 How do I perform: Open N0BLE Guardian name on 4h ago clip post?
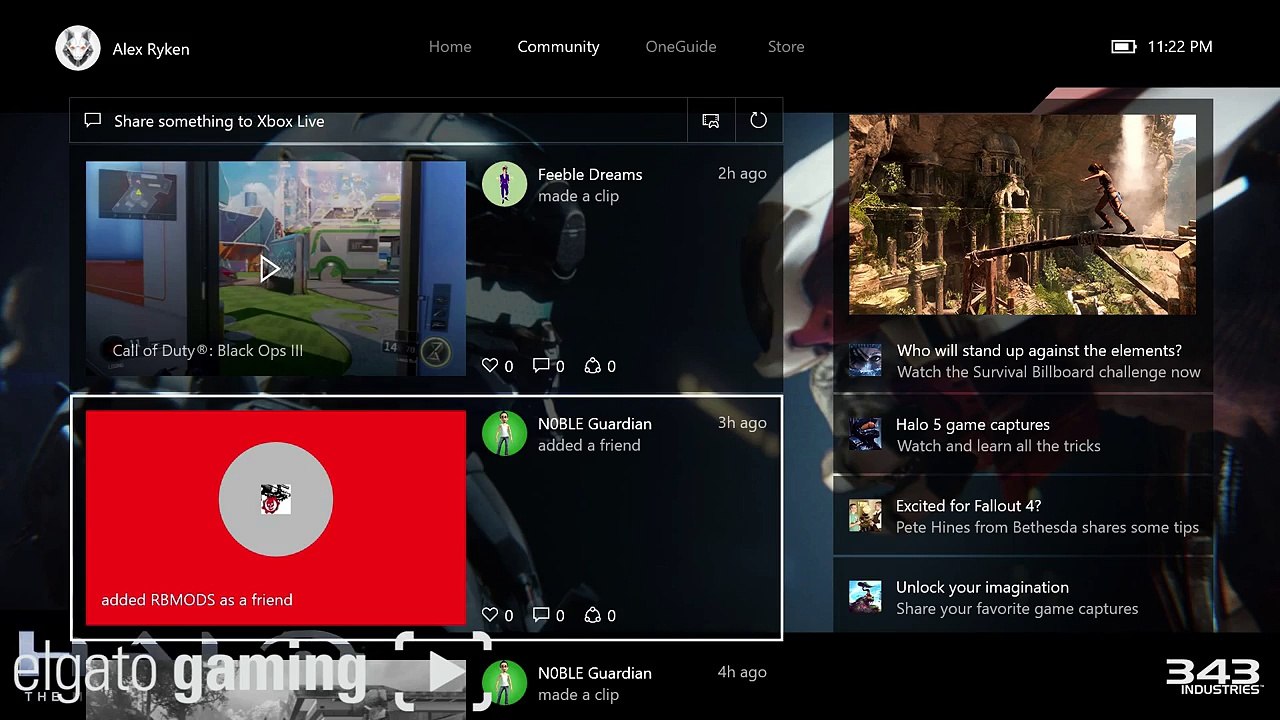(x=594, y=673)
